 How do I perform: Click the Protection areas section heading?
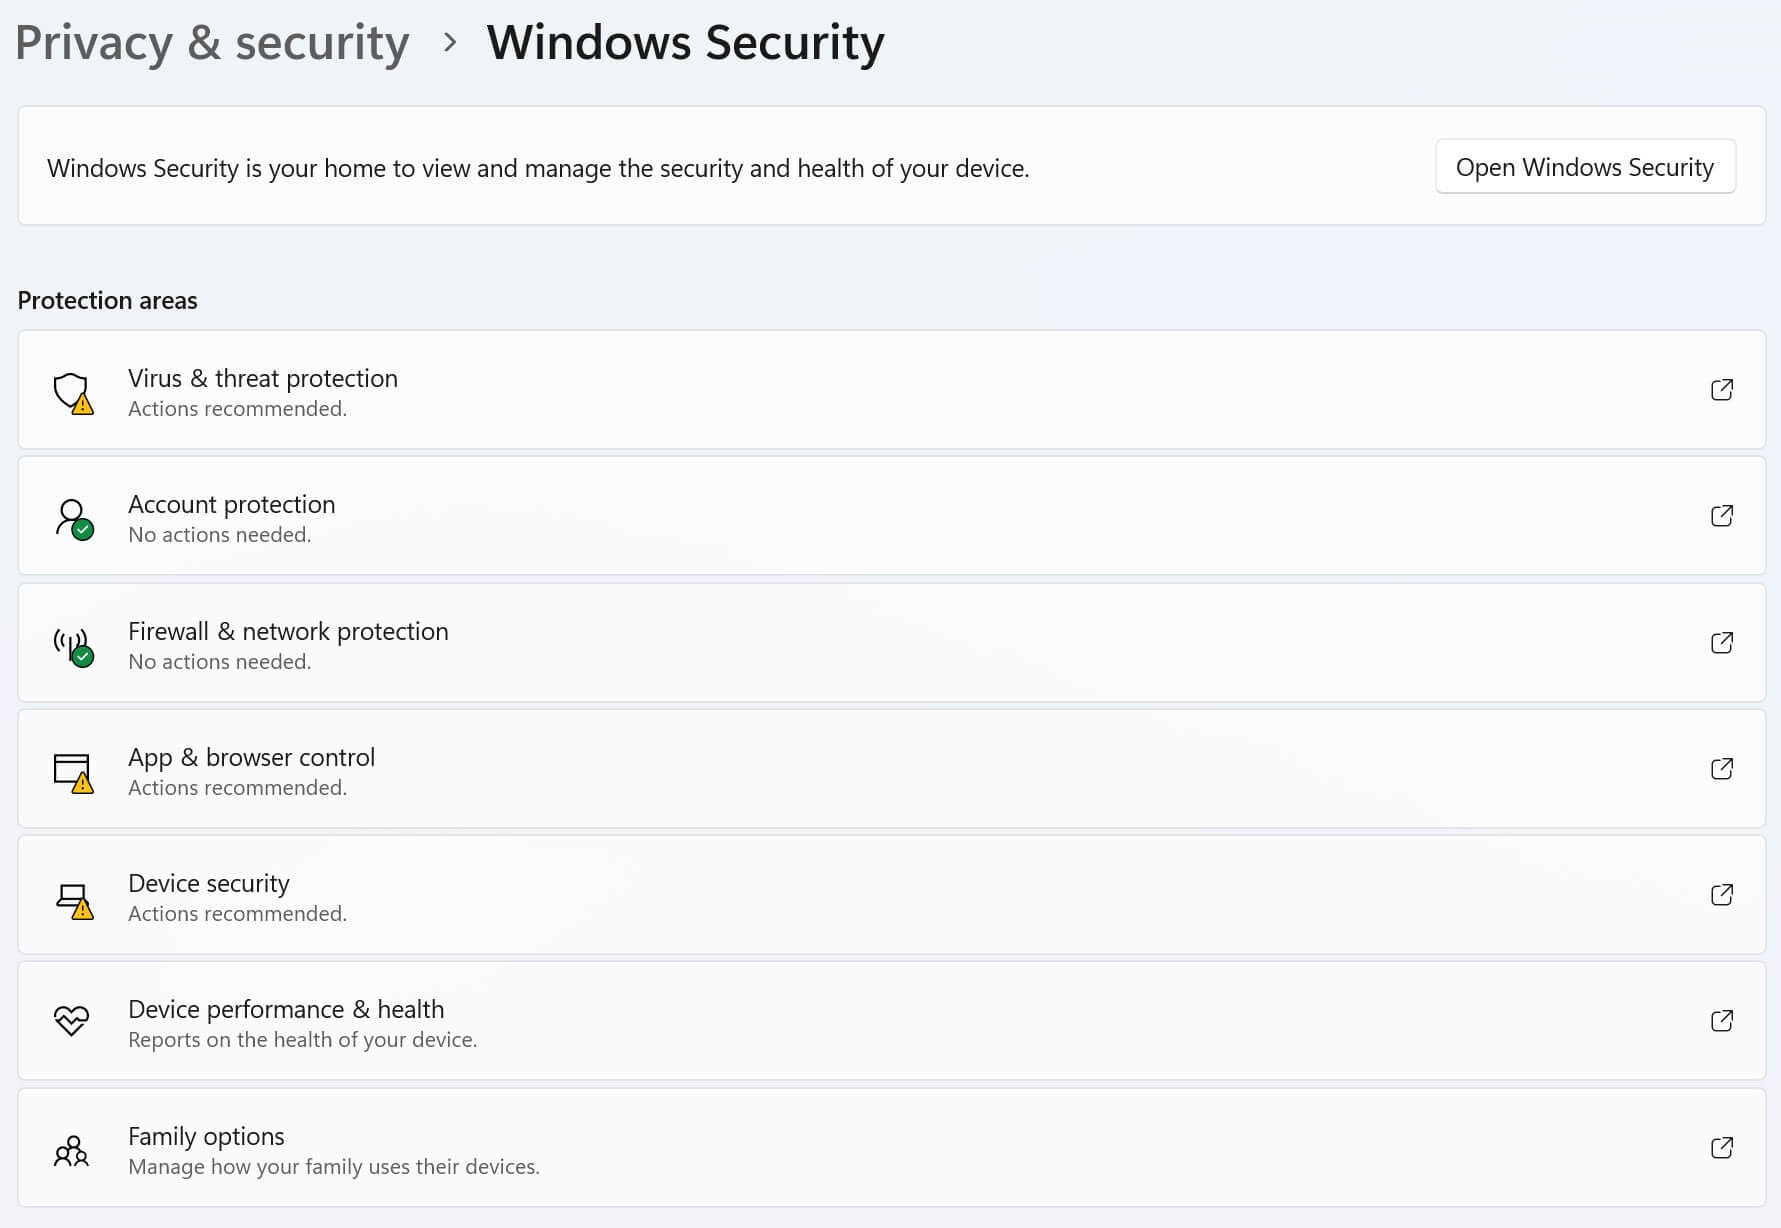108,300
